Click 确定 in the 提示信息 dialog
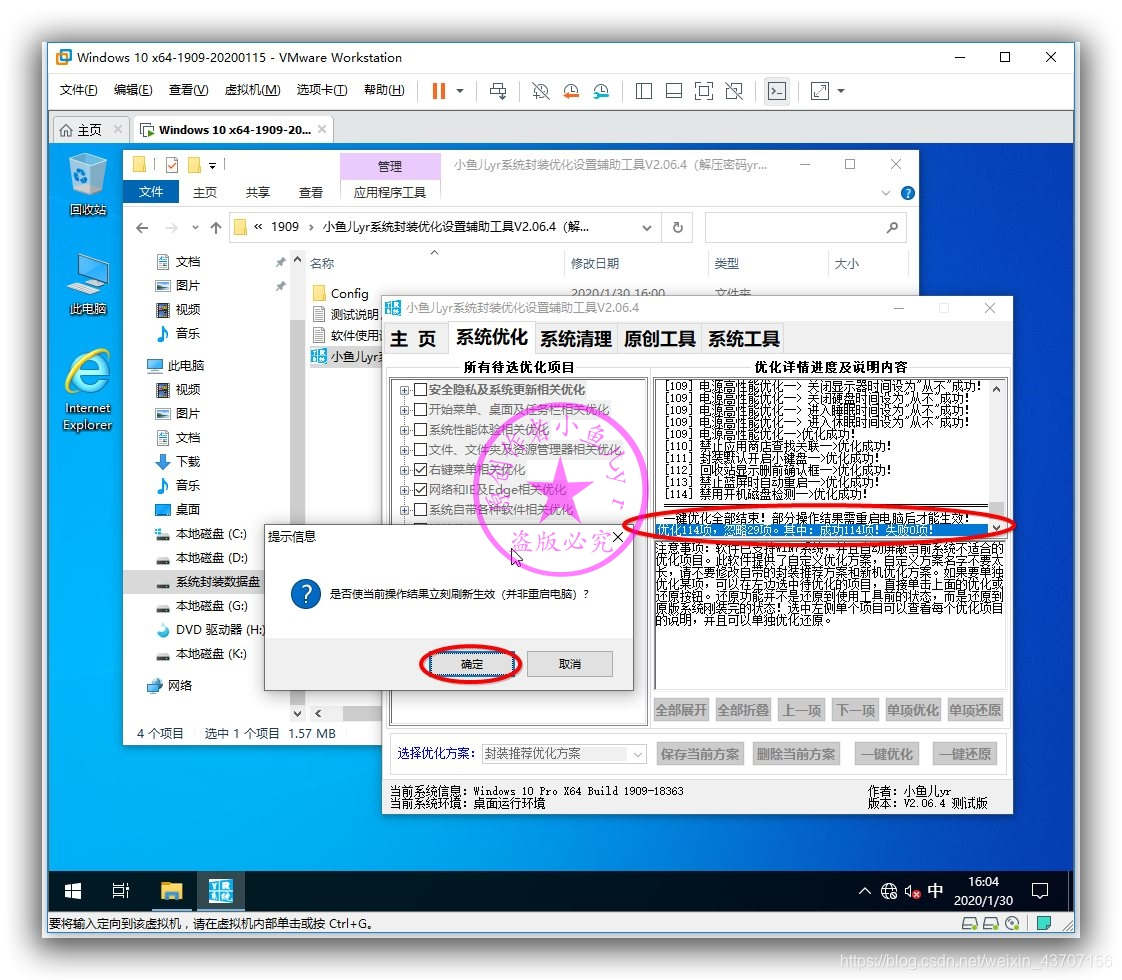The image size is (1122, 980). pos(472,665)
